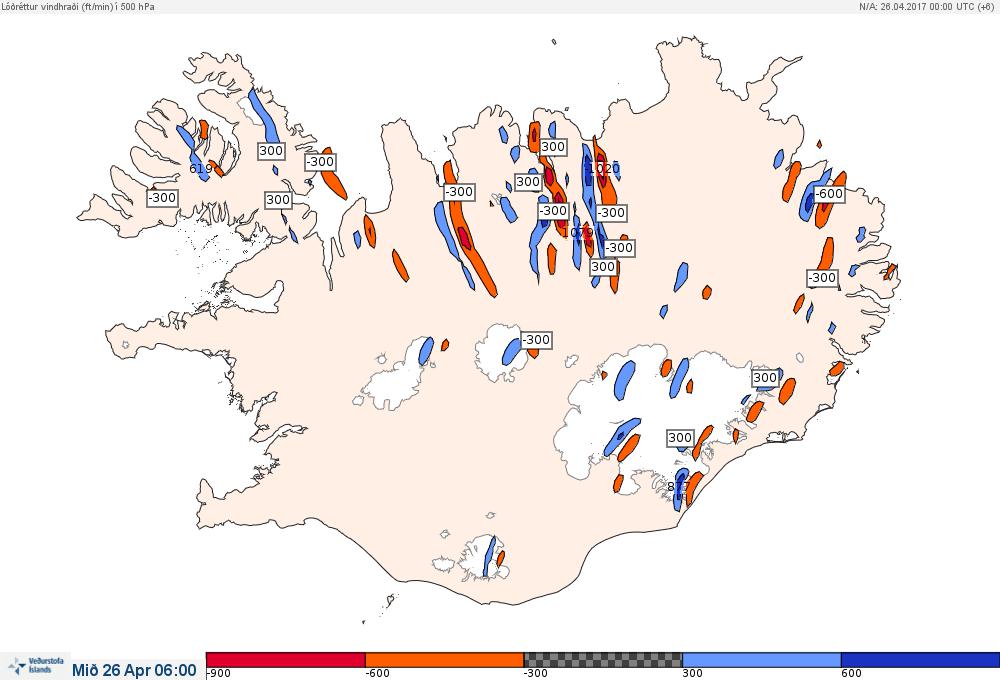Image resolution: width=1000 pixels, height=680 pixels.
Task: Click the 600 legend value
Action: [x=851, y=673]
